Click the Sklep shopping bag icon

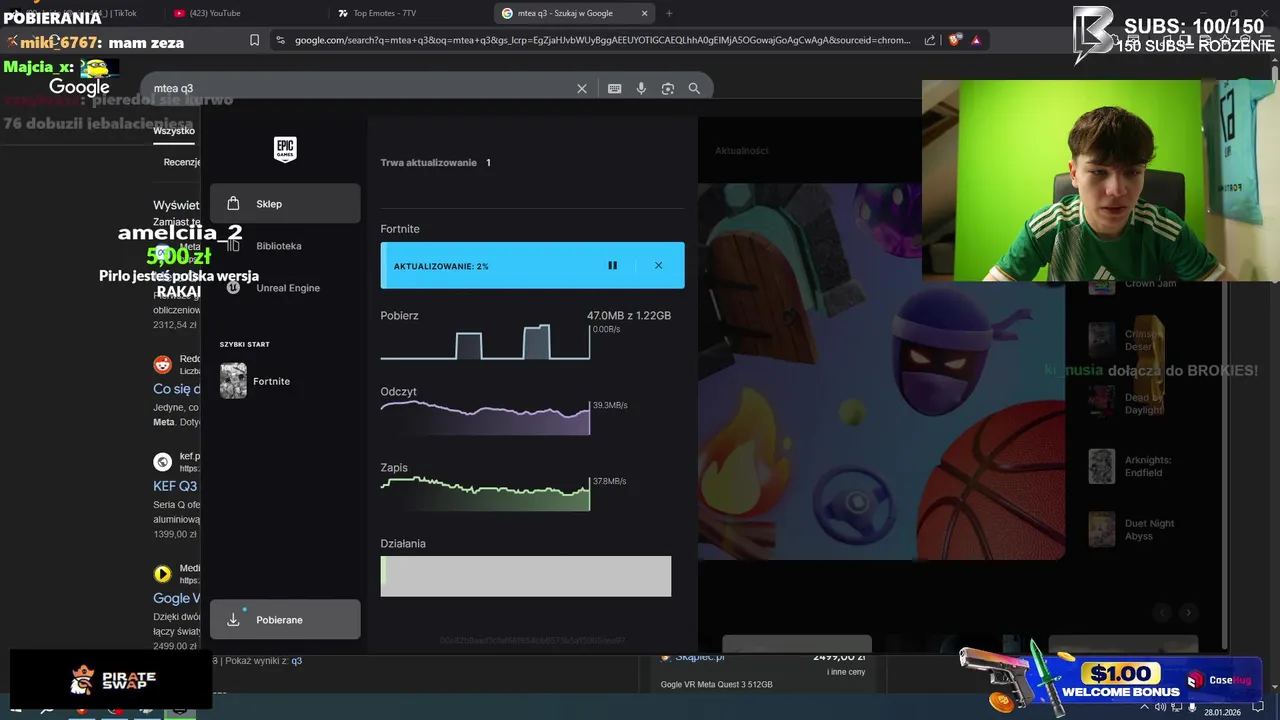[233, 204]
